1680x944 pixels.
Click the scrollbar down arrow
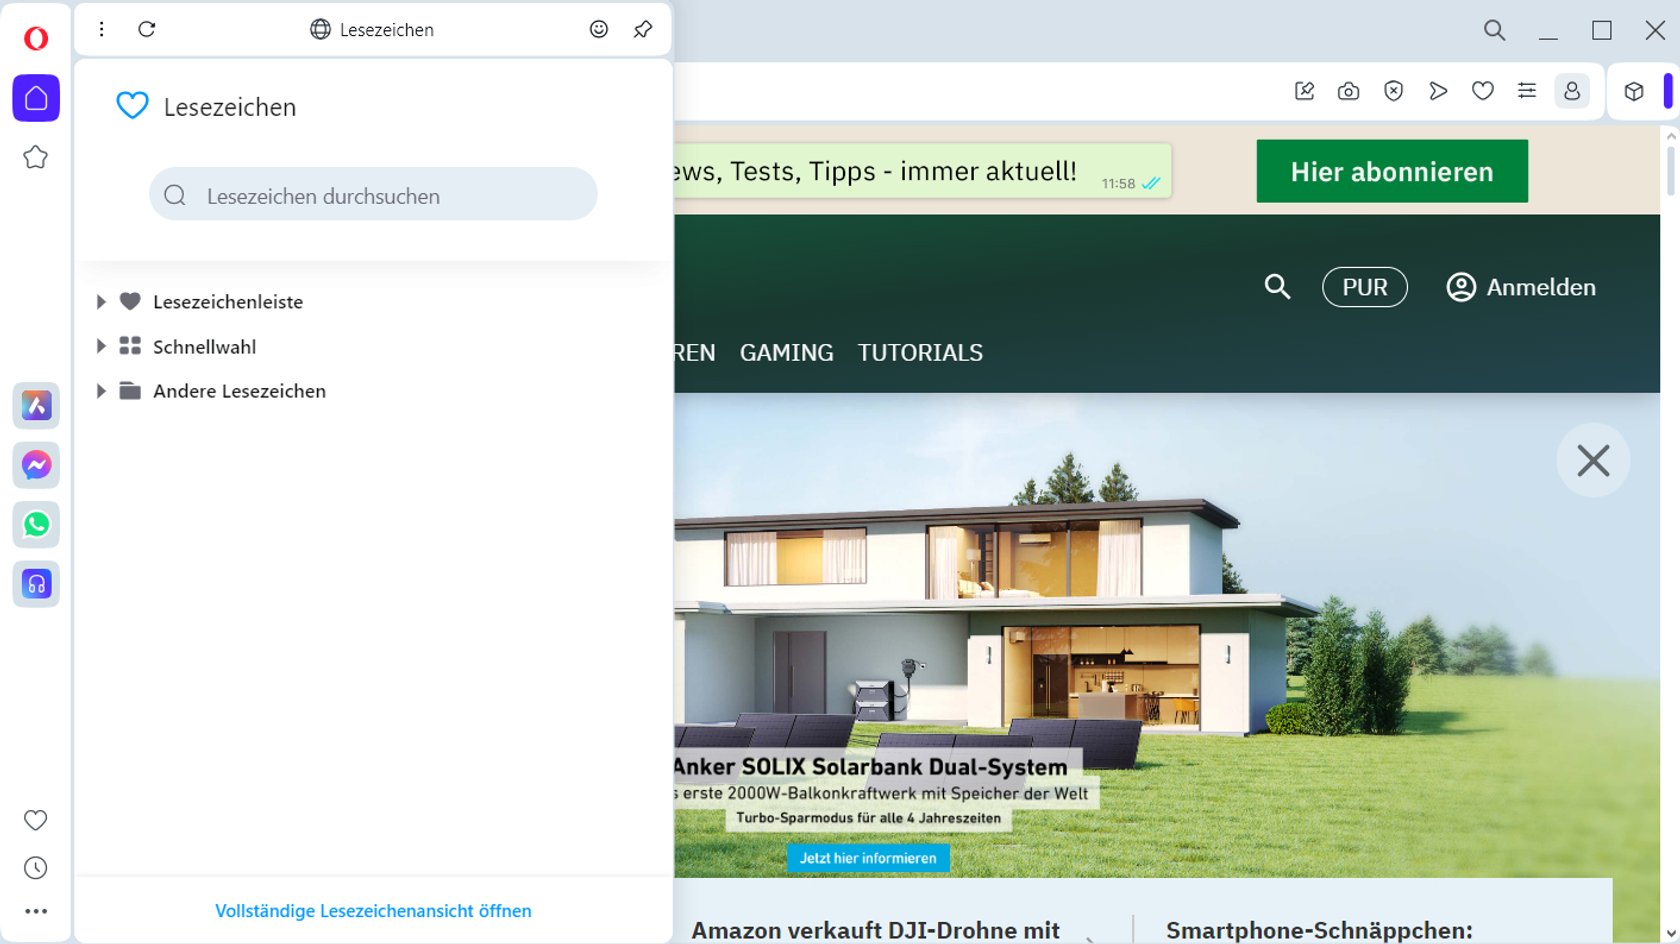coord(1670,934)
